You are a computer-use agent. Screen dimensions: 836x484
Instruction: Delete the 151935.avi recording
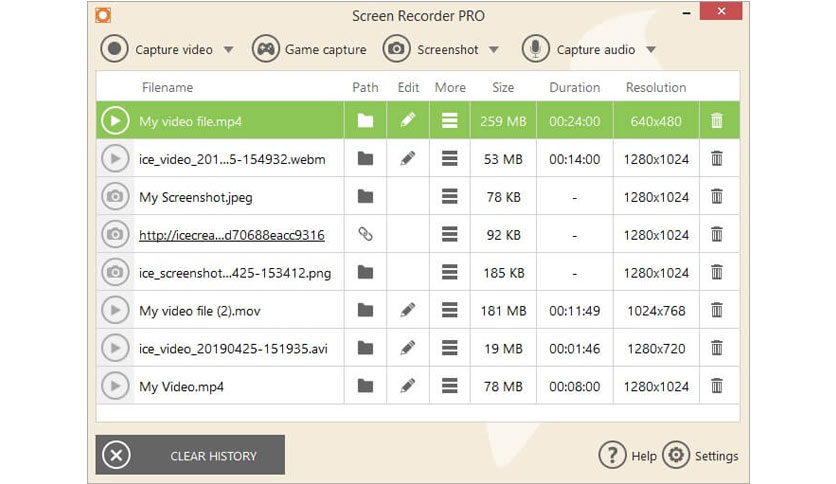717,348
